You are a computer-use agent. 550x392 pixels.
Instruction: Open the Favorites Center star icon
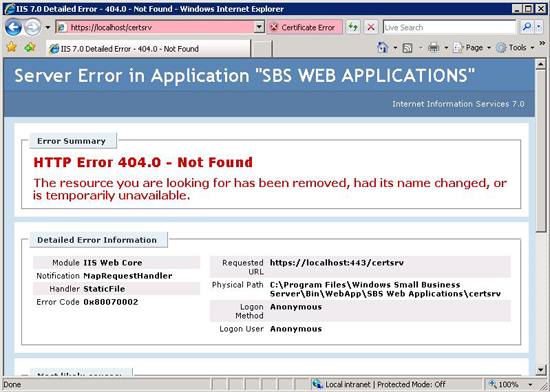coord(12,47)
